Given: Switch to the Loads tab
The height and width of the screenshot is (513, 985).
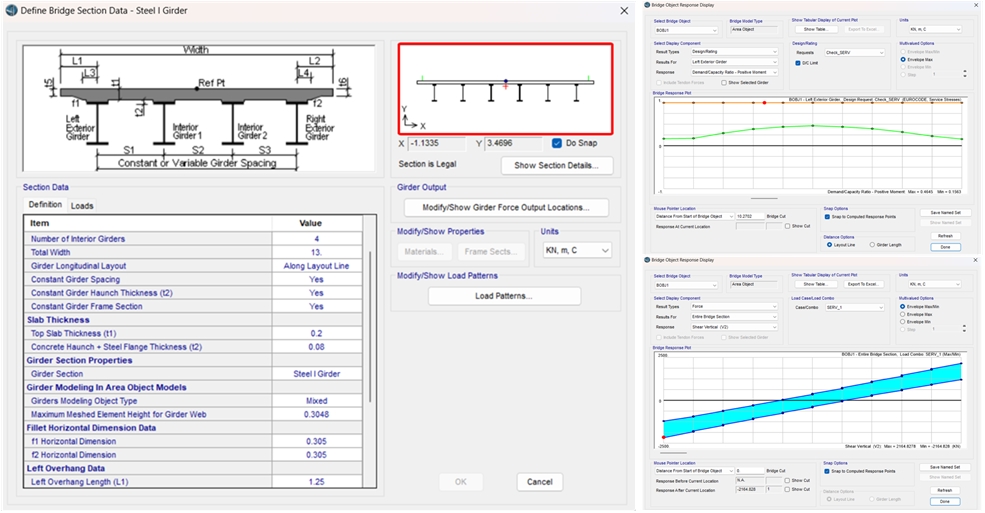Looking at the screenshot, I should click(82, 205).
